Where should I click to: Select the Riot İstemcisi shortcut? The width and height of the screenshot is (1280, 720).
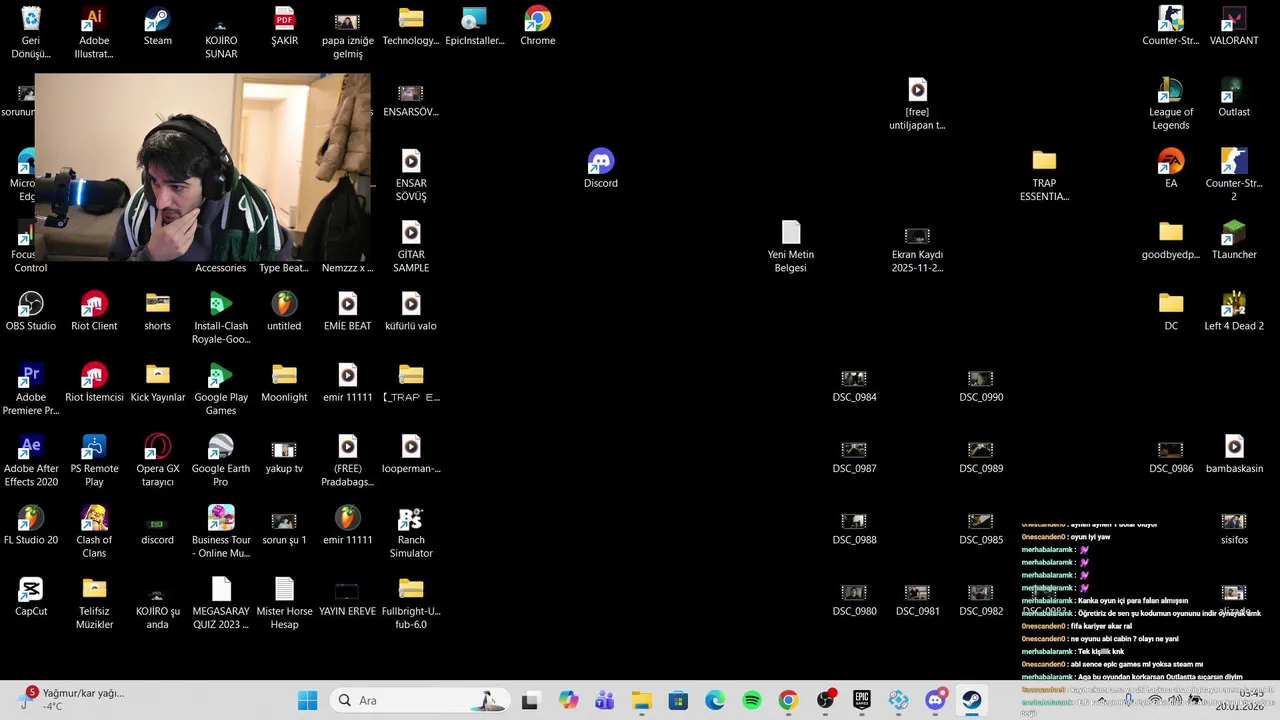94,383
